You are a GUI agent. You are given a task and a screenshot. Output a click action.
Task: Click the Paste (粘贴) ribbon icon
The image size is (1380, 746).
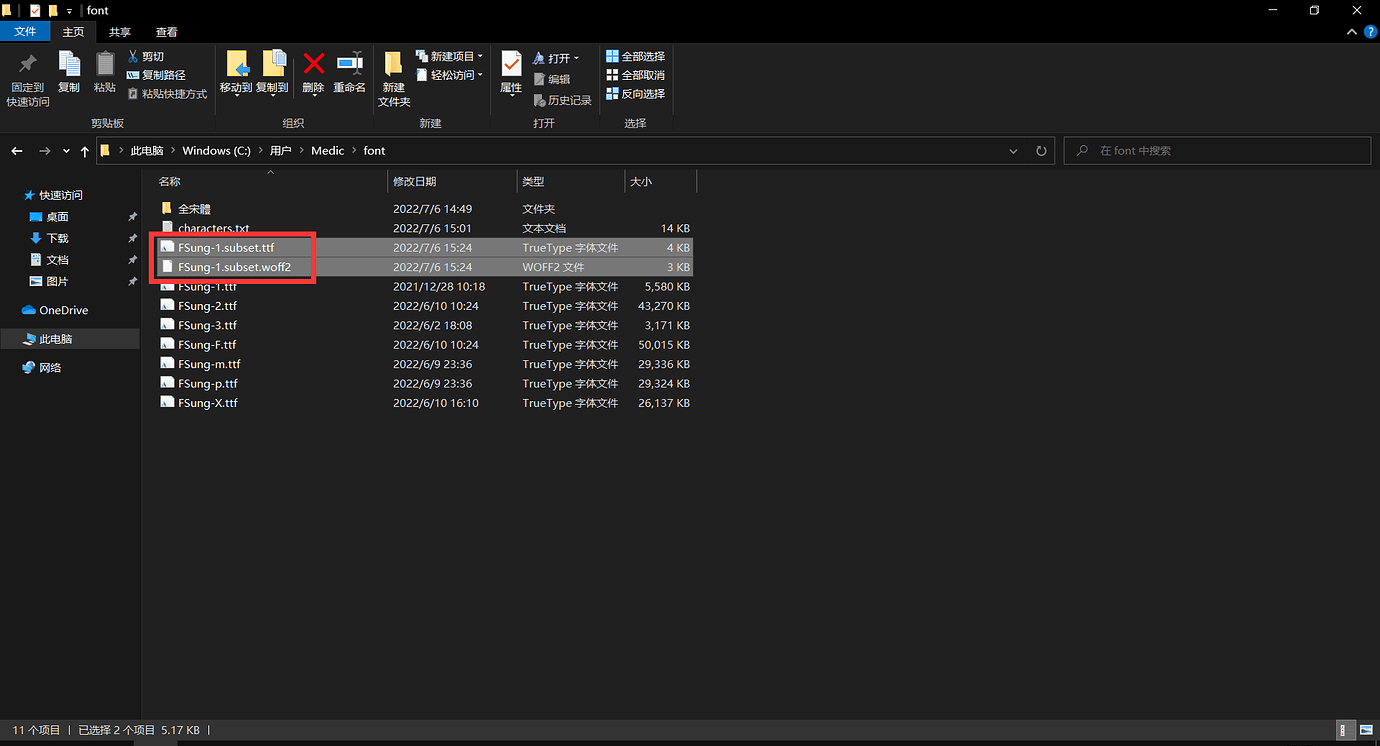tap(105, 73)
